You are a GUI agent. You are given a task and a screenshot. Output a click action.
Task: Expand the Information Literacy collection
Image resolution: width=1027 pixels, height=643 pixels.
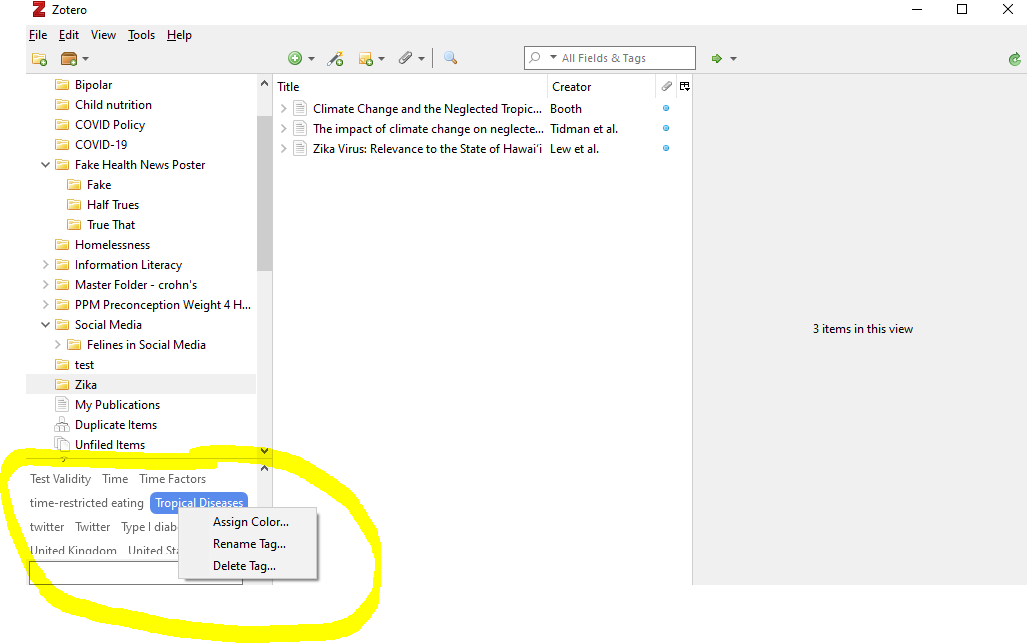click(45, 265)
